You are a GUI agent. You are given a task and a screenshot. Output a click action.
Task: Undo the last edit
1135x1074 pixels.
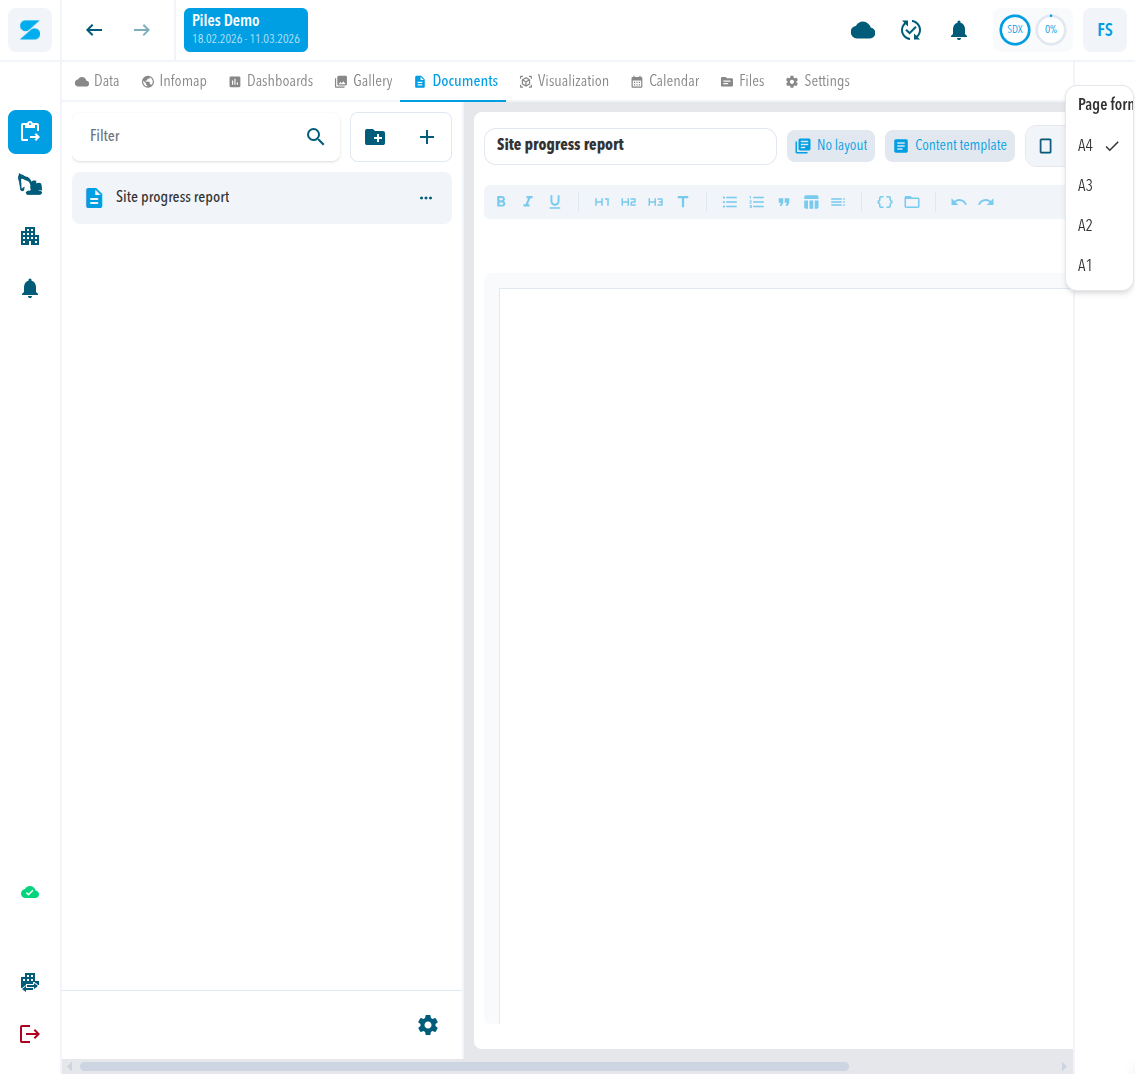point(958,202)
